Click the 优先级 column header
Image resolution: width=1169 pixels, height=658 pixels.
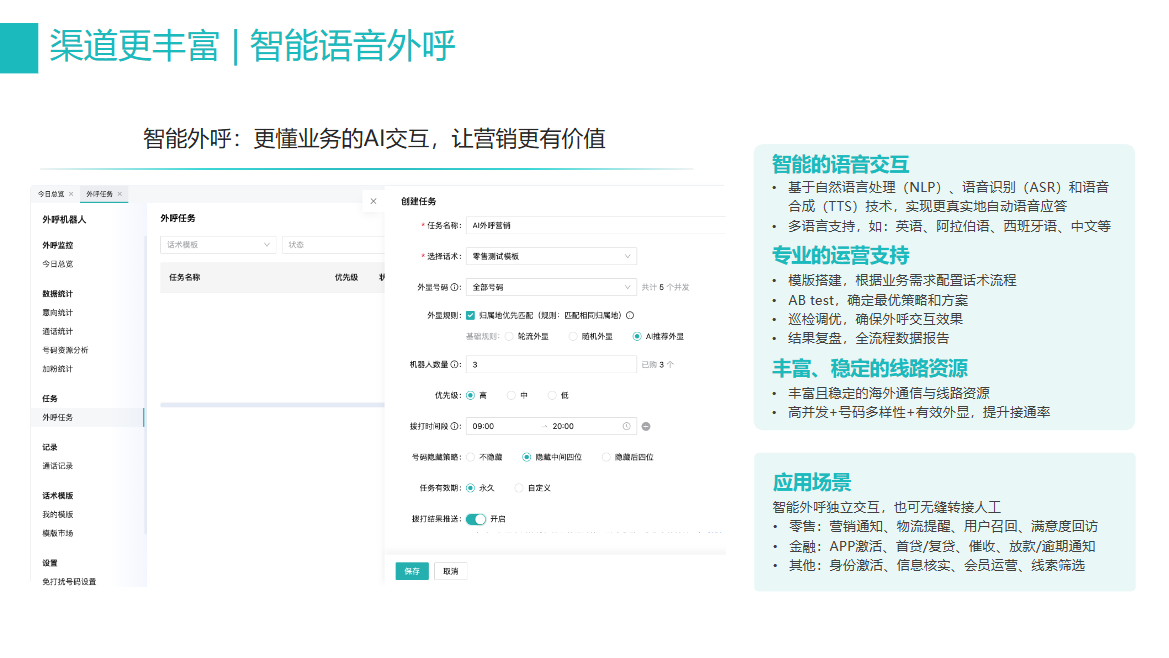point(346,277)
